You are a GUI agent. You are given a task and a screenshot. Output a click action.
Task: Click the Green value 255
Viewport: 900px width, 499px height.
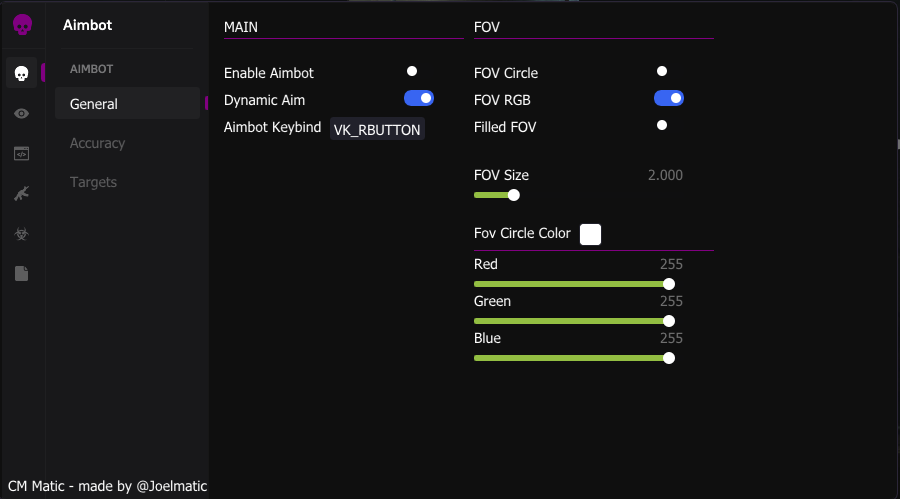(671, 301)
